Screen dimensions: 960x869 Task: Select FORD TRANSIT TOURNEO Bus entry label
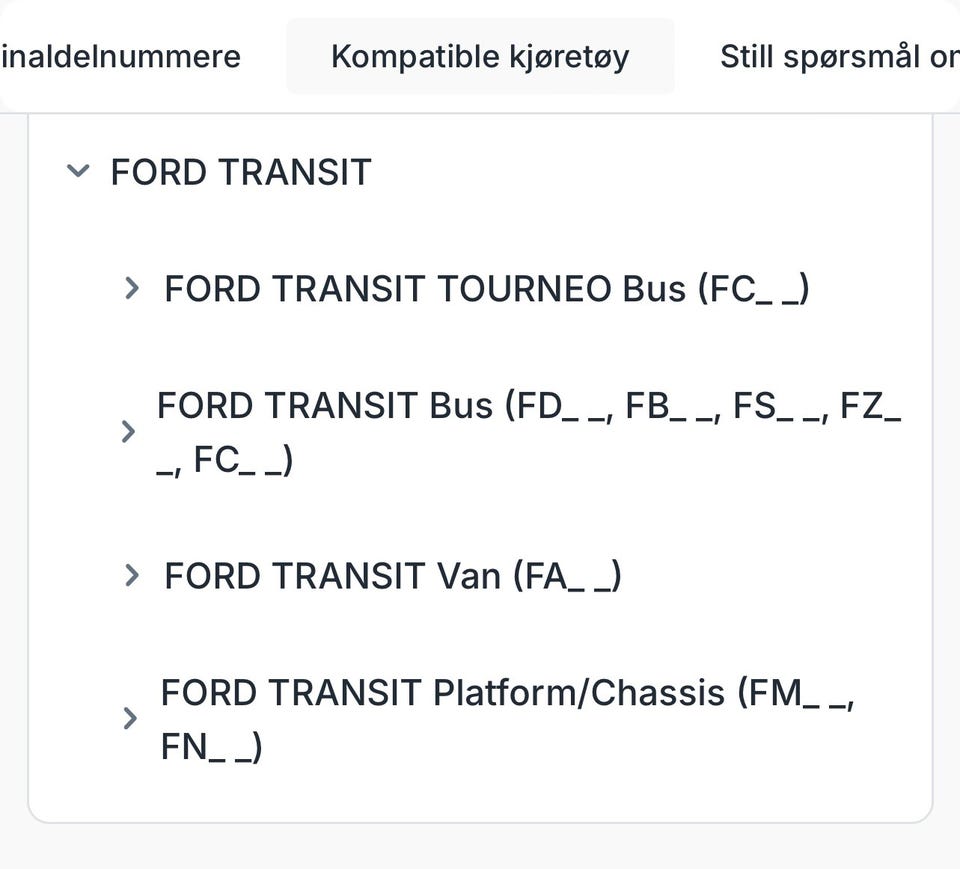pyautogui.click(x=486, y=289)
